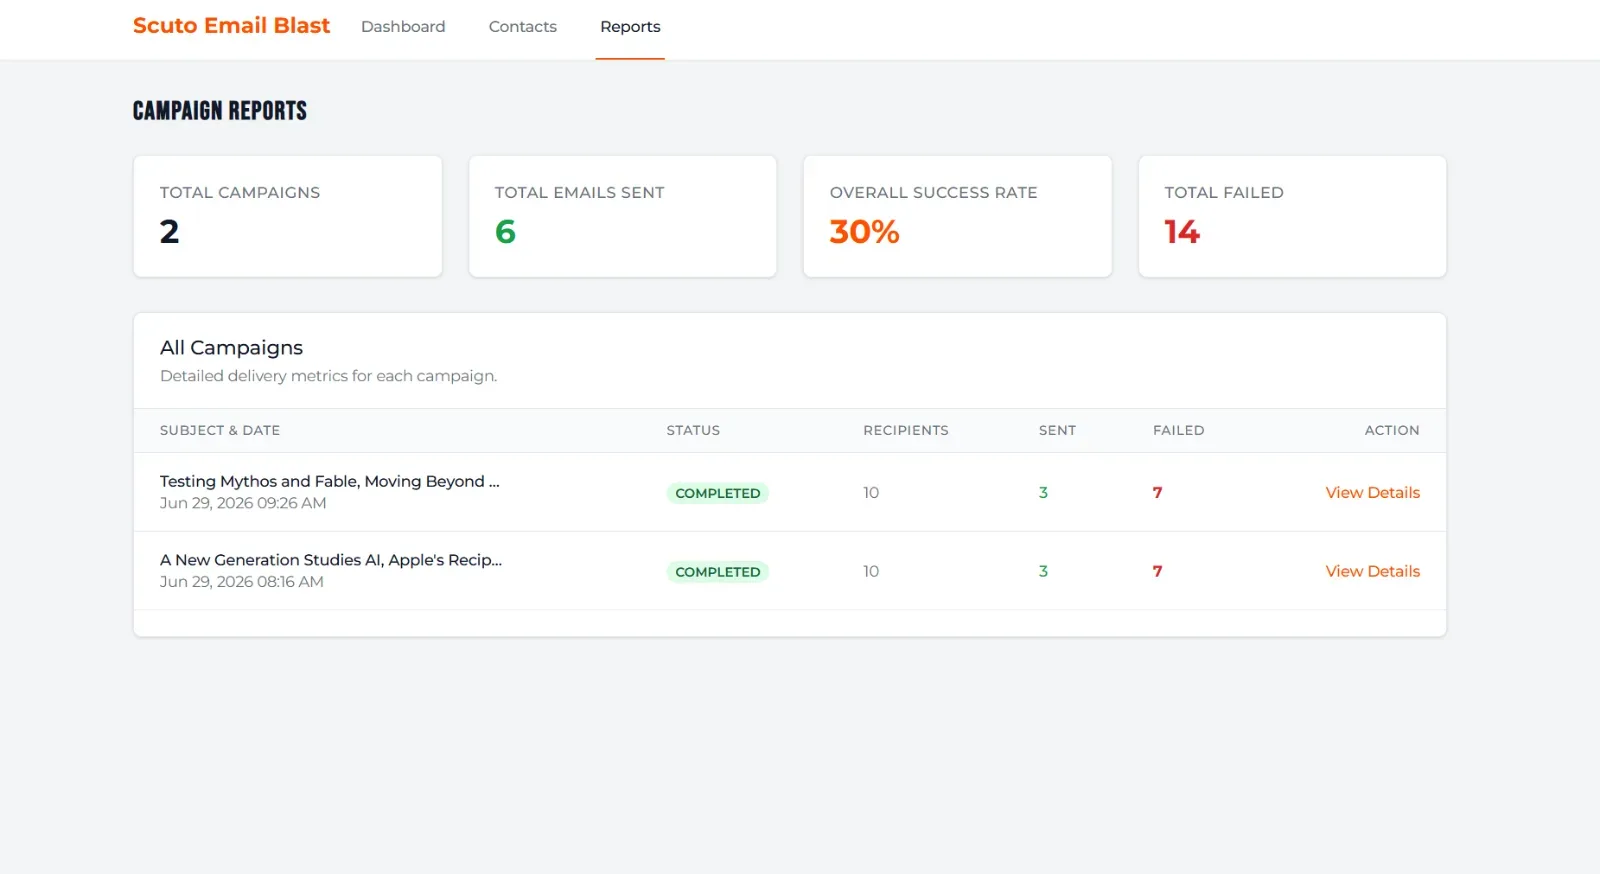The height and width of the screenshot is (874, 1600).
Task: Click the Status column header
Action: click(693, 430)
